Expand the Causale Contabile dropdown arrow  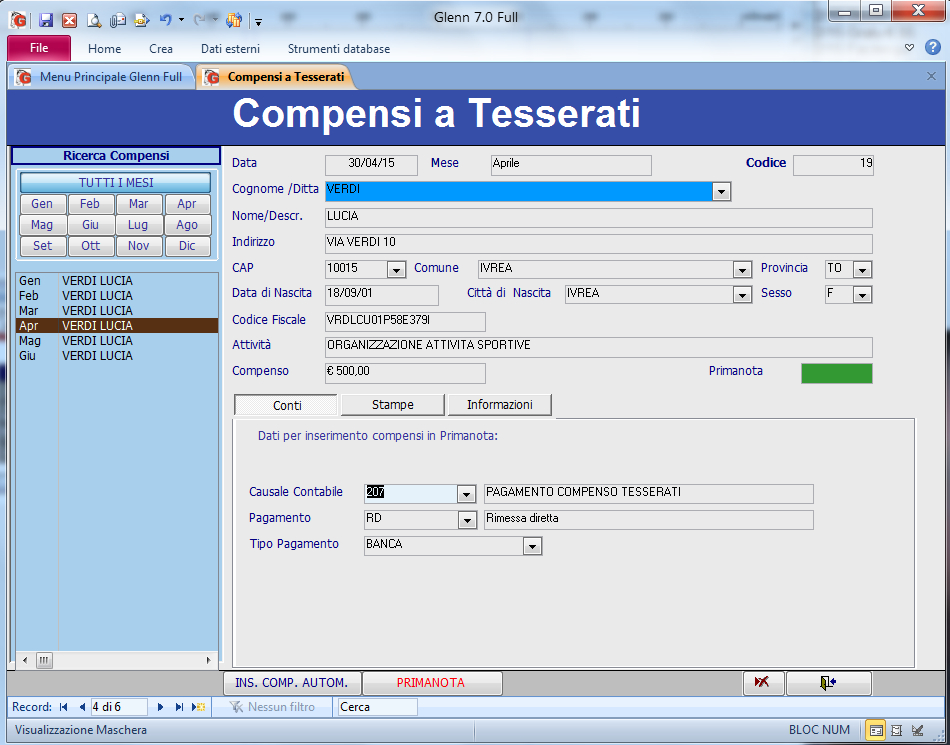pos(466,494)
